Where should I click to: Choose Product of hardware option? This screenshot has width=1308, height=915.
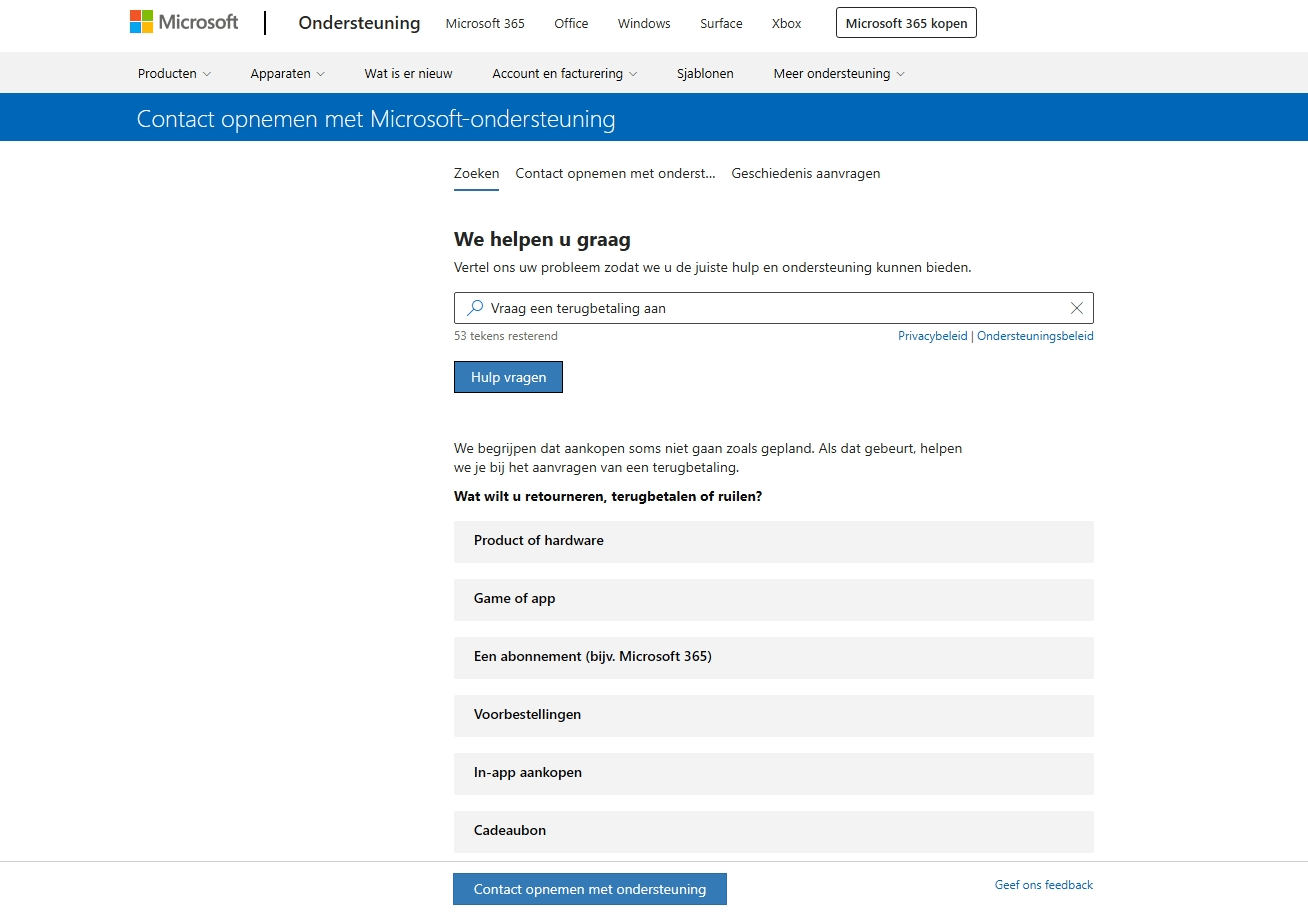point(774,541)
